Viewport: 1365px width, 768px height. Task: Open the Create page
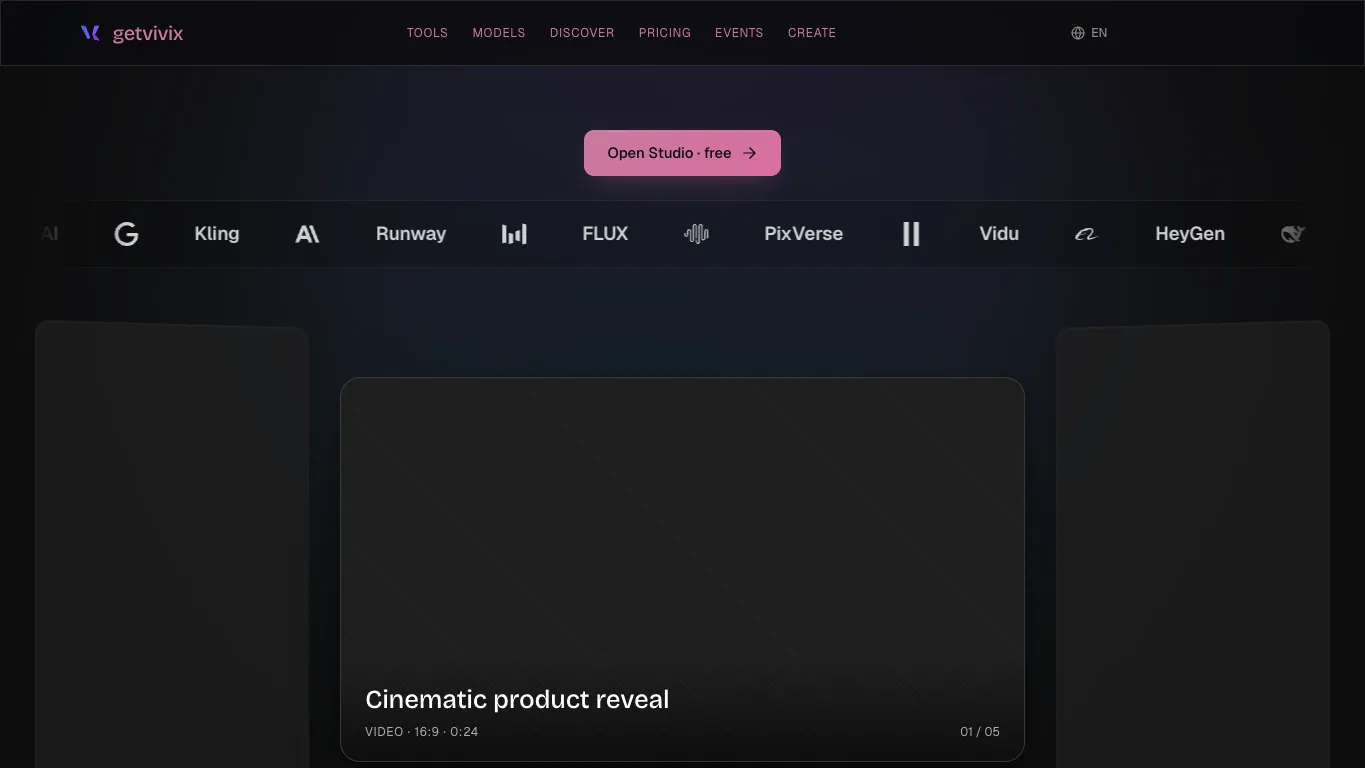(x=812, y=33)
